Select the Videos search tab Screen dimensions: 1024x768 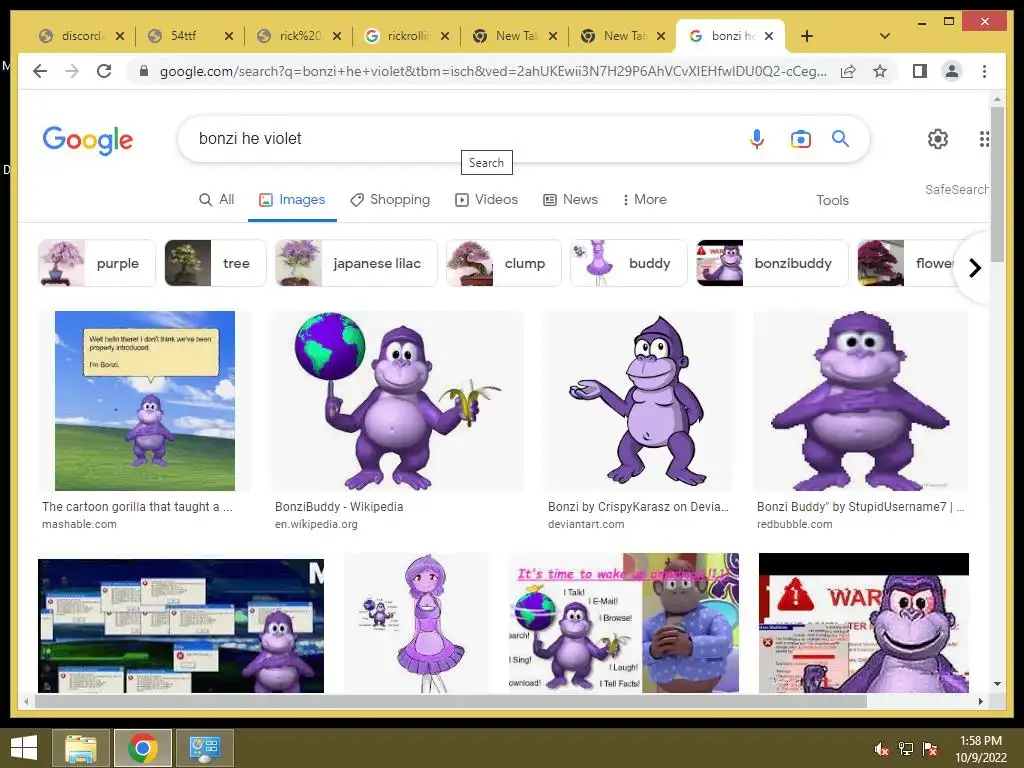pos(487,199)
